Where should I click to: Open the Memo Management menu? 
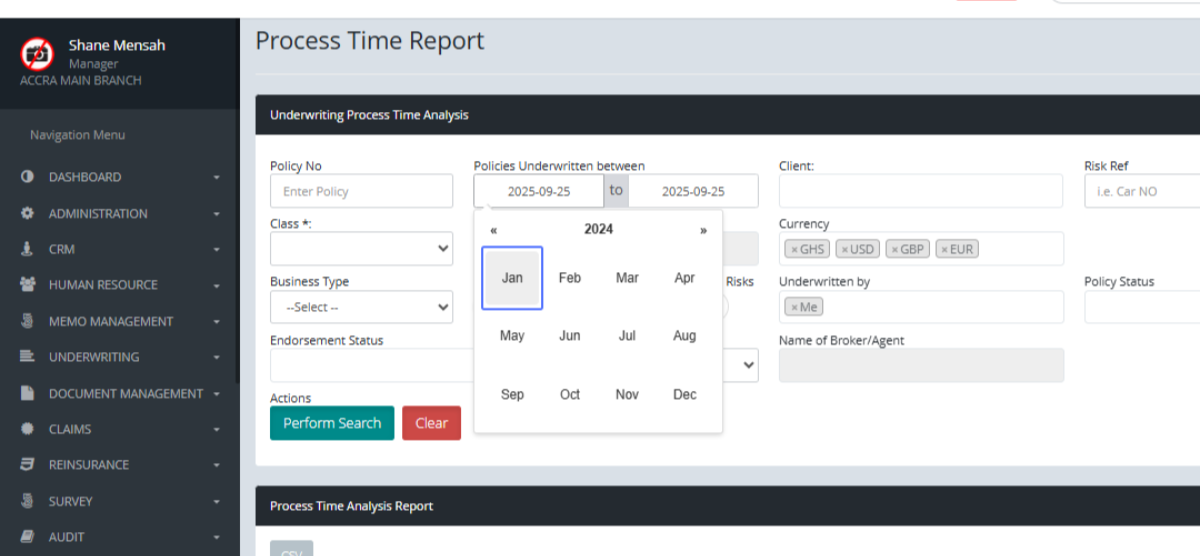tap(110, 321)
